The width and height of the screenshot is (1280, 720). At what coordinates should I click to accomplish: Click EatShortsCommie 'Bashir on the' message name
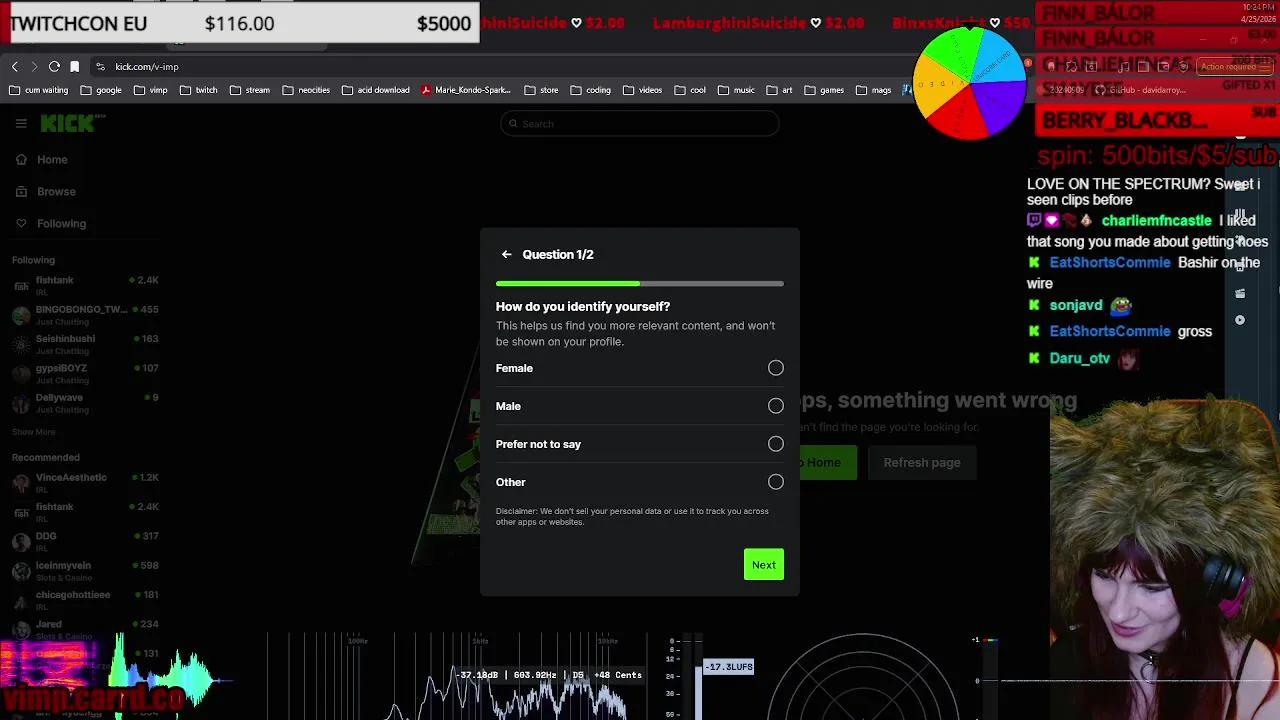pyautogui.click(x=1109, y=263)
